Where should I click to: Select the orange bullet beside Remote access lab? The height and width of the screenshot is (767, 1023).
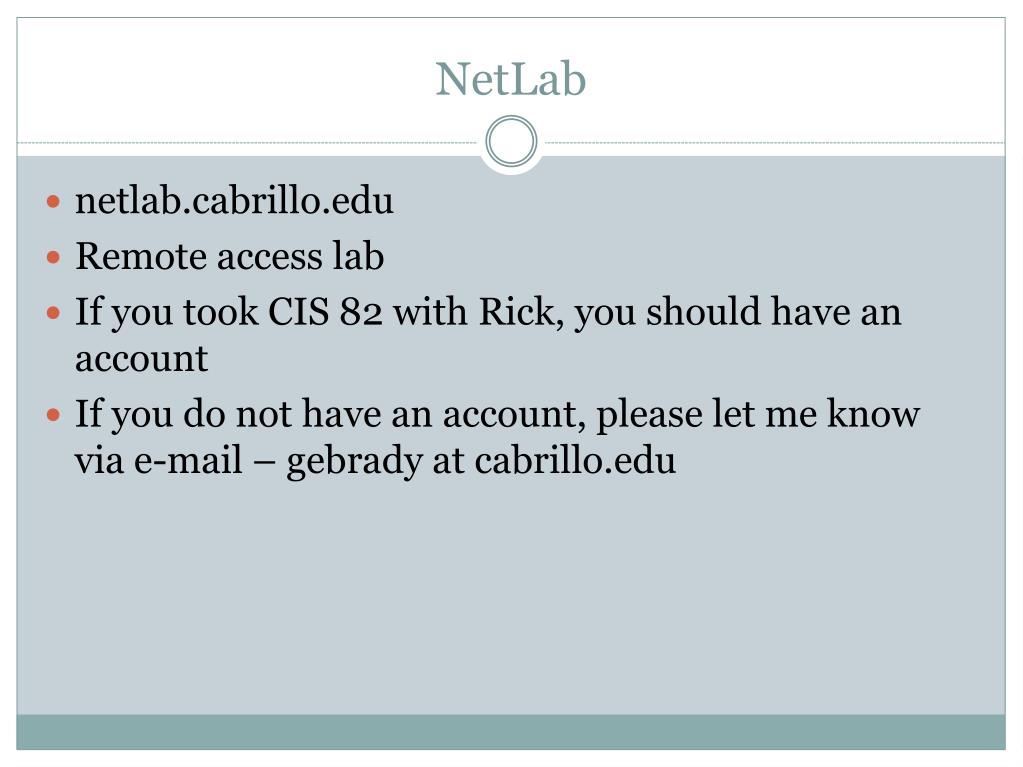53,257
